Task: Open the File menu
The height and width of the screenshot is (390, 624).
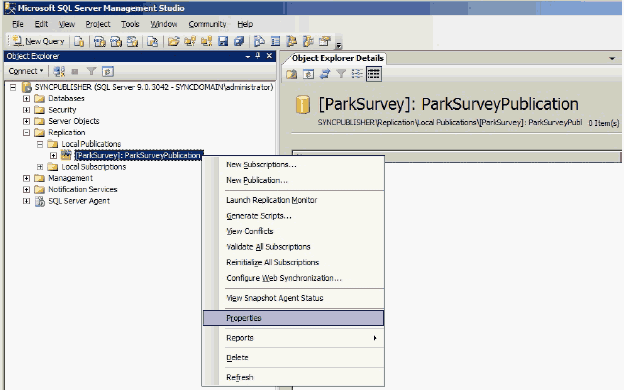Action: (x=18, y=24)
